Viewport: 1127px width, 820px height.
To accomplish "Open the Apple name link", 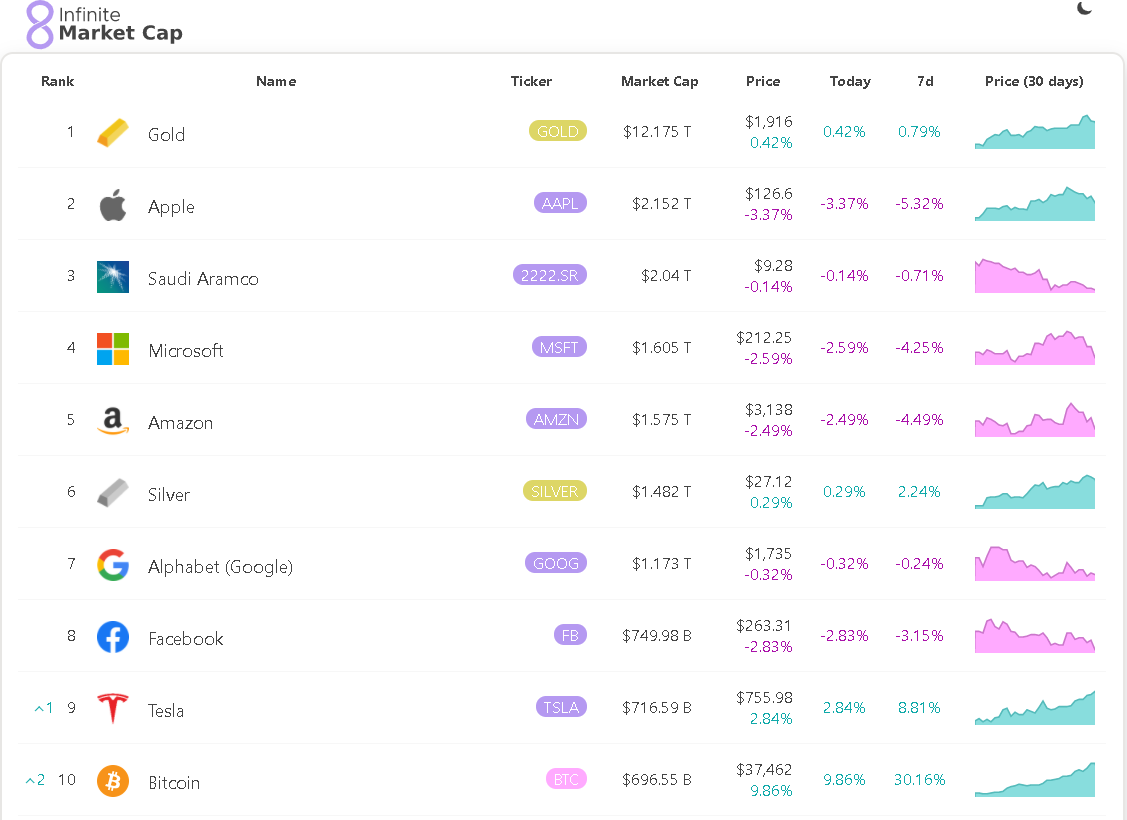I will (x=171, y=207).
